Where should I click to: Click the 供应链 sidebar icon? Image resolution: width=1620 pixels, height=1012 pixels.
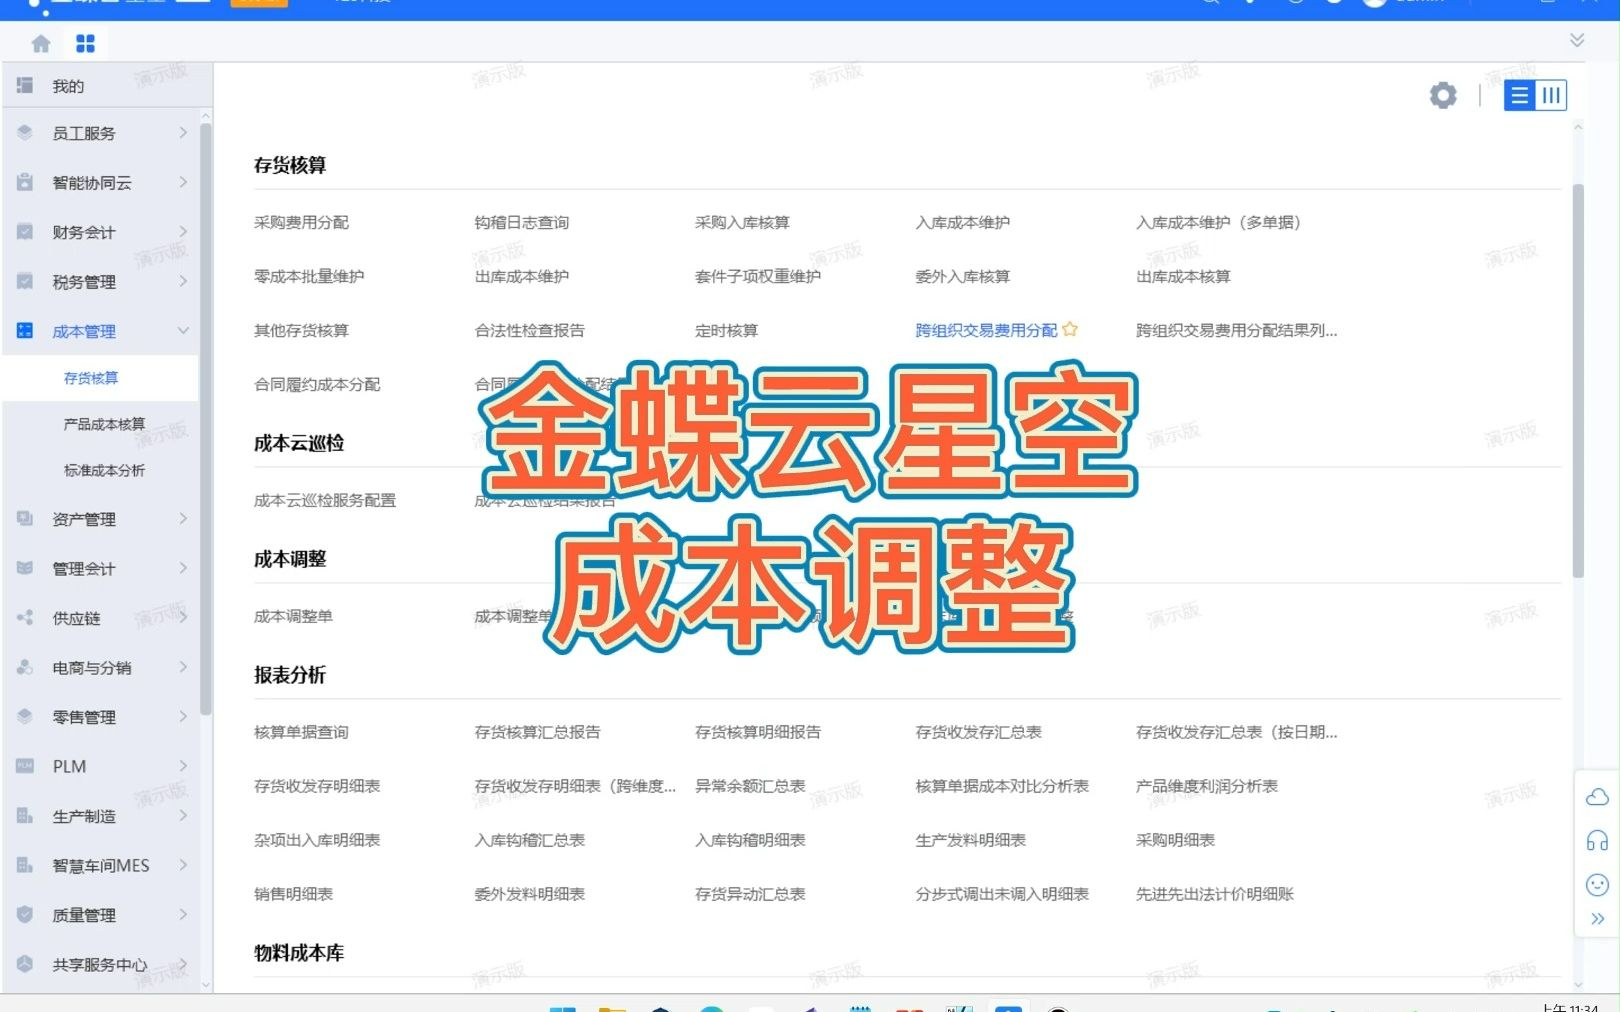tap(25, 618)
